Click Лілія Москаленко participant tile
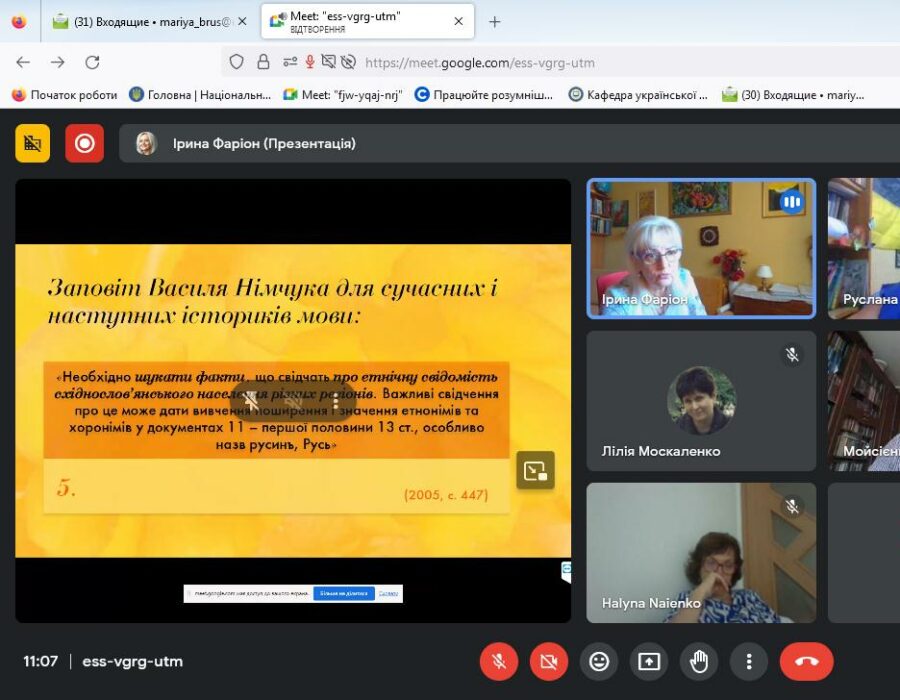Image resolution: width=900 pixels, height=700 pixels. 701,400
